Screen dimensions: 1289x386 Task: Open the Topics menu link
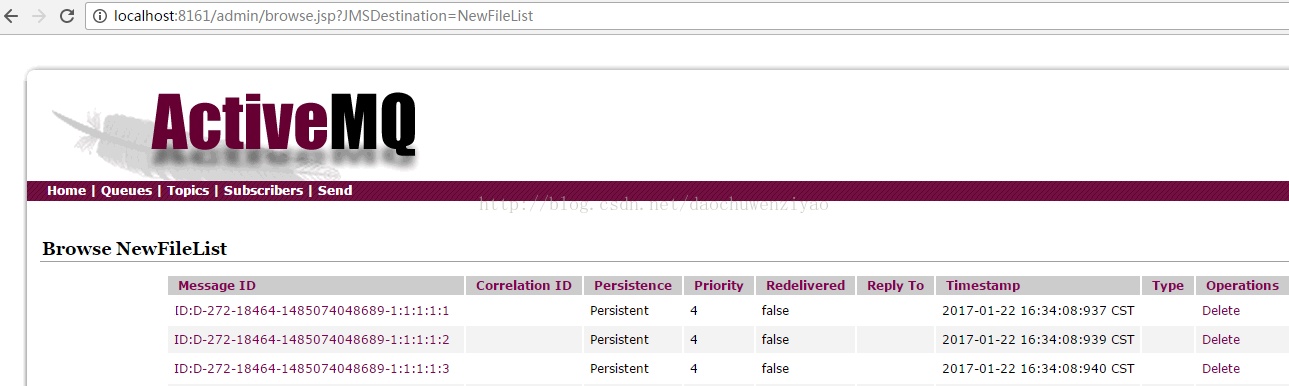click(x=188, y=190)
